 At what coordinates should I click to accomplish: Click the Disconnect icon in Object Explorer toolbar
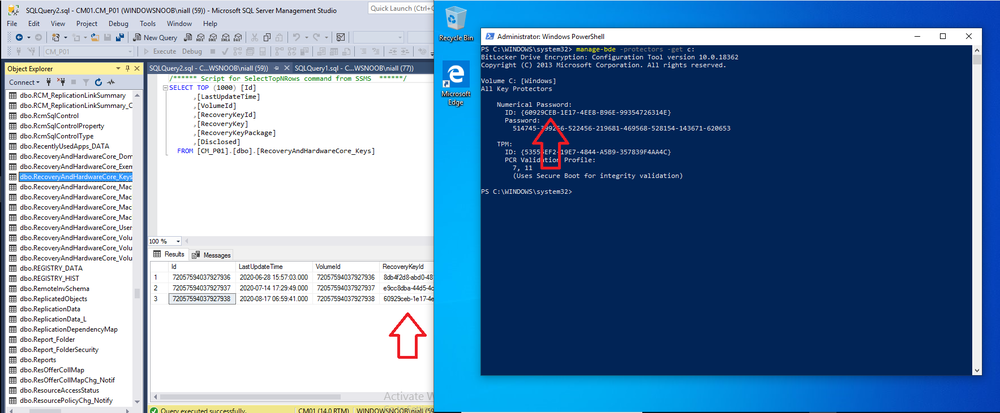(x=62, y=82)
